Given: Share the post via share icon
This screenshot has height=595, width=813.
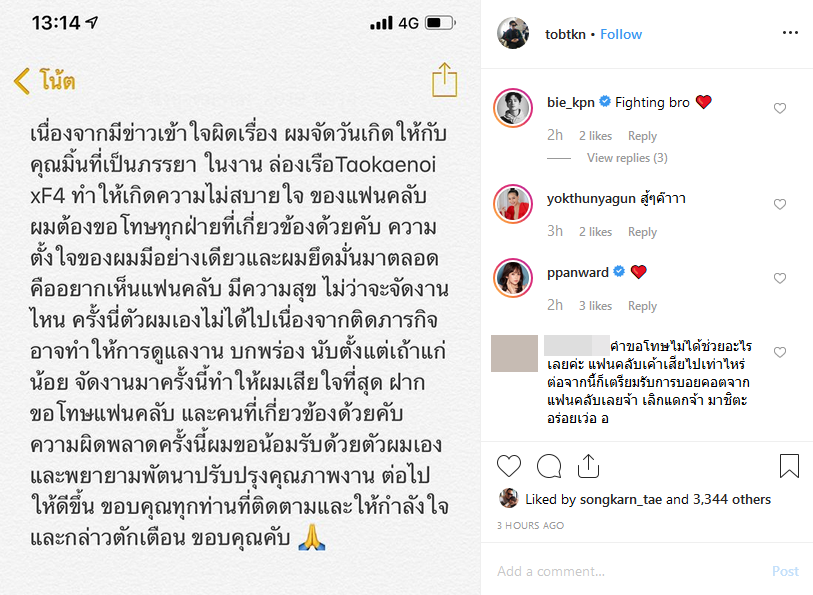Looking at the screenshot, I should pyautogui.click(x=588, y=465).
